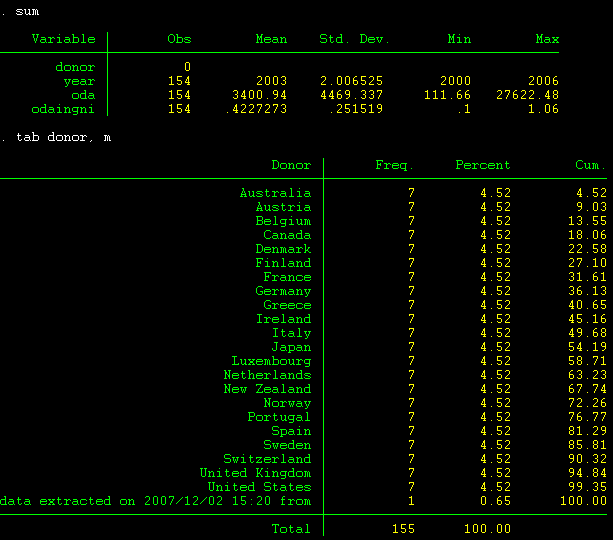613x540 pixels.
Task: Click the min value 111.66
Action: click(448, 95)
